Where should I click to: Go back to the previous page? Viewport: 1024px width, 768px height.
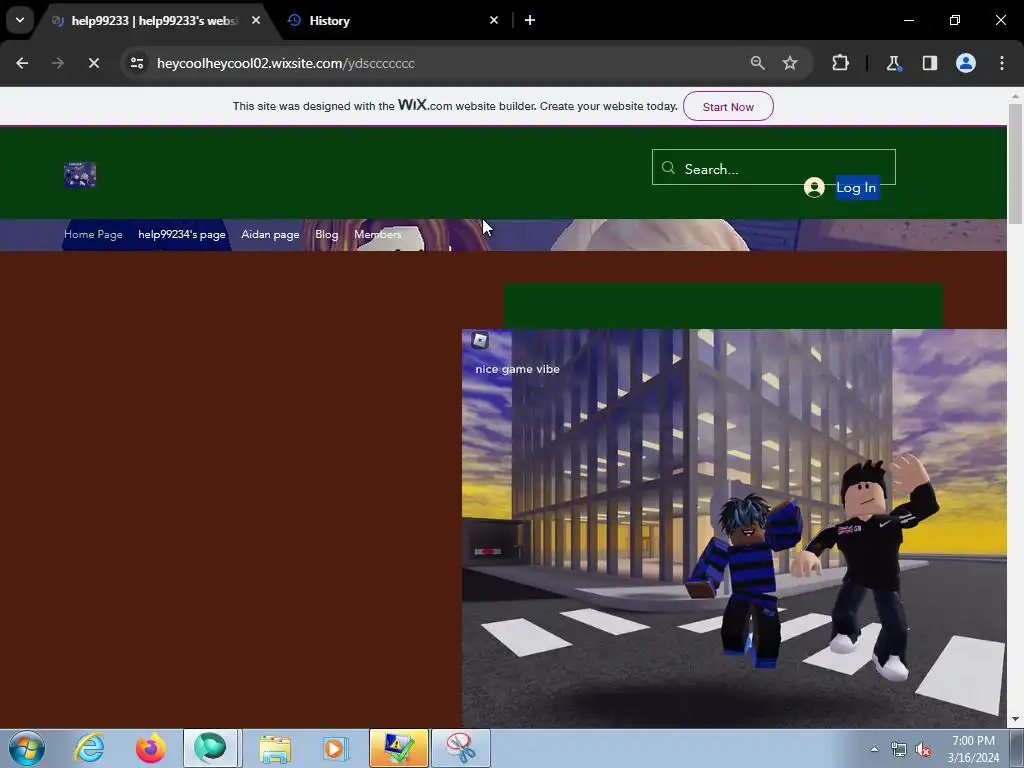22,63
